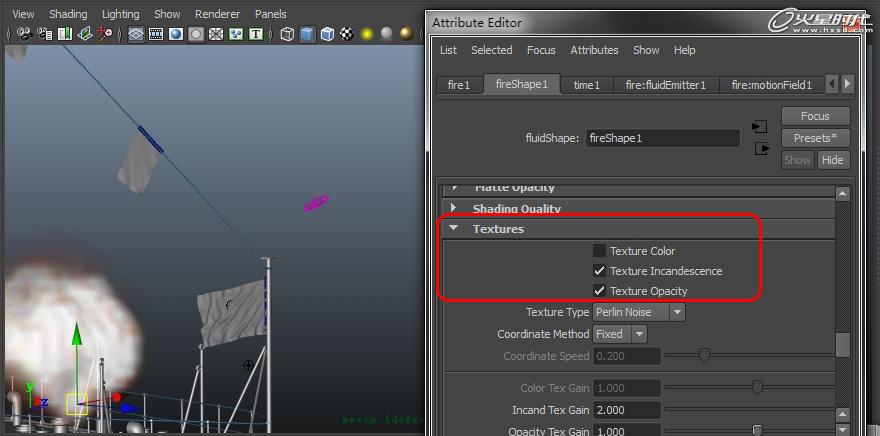Open the Shading menu
880x436 pixels.
point(68,14)
